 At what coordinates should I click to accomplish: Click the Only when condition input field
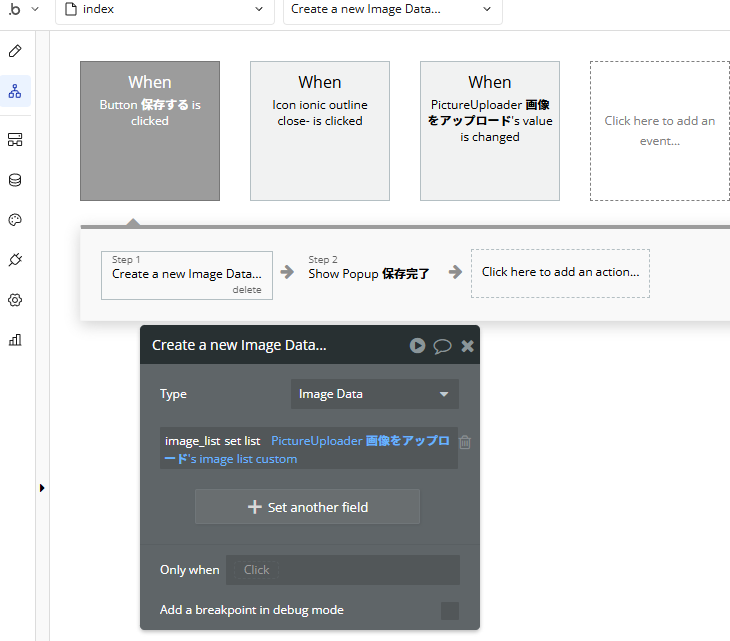(x=342, y=570)
